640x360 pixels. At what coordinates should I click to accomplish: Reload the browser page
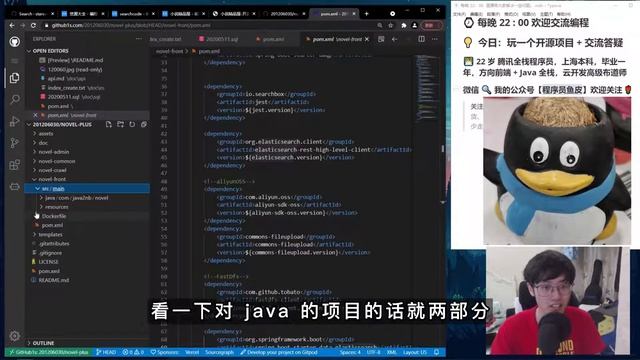[x=33, y=25]
